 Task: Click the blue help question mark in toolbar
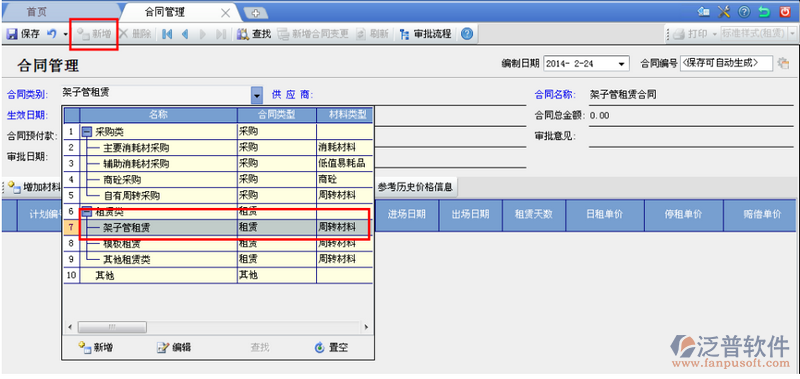coord(467,34)
